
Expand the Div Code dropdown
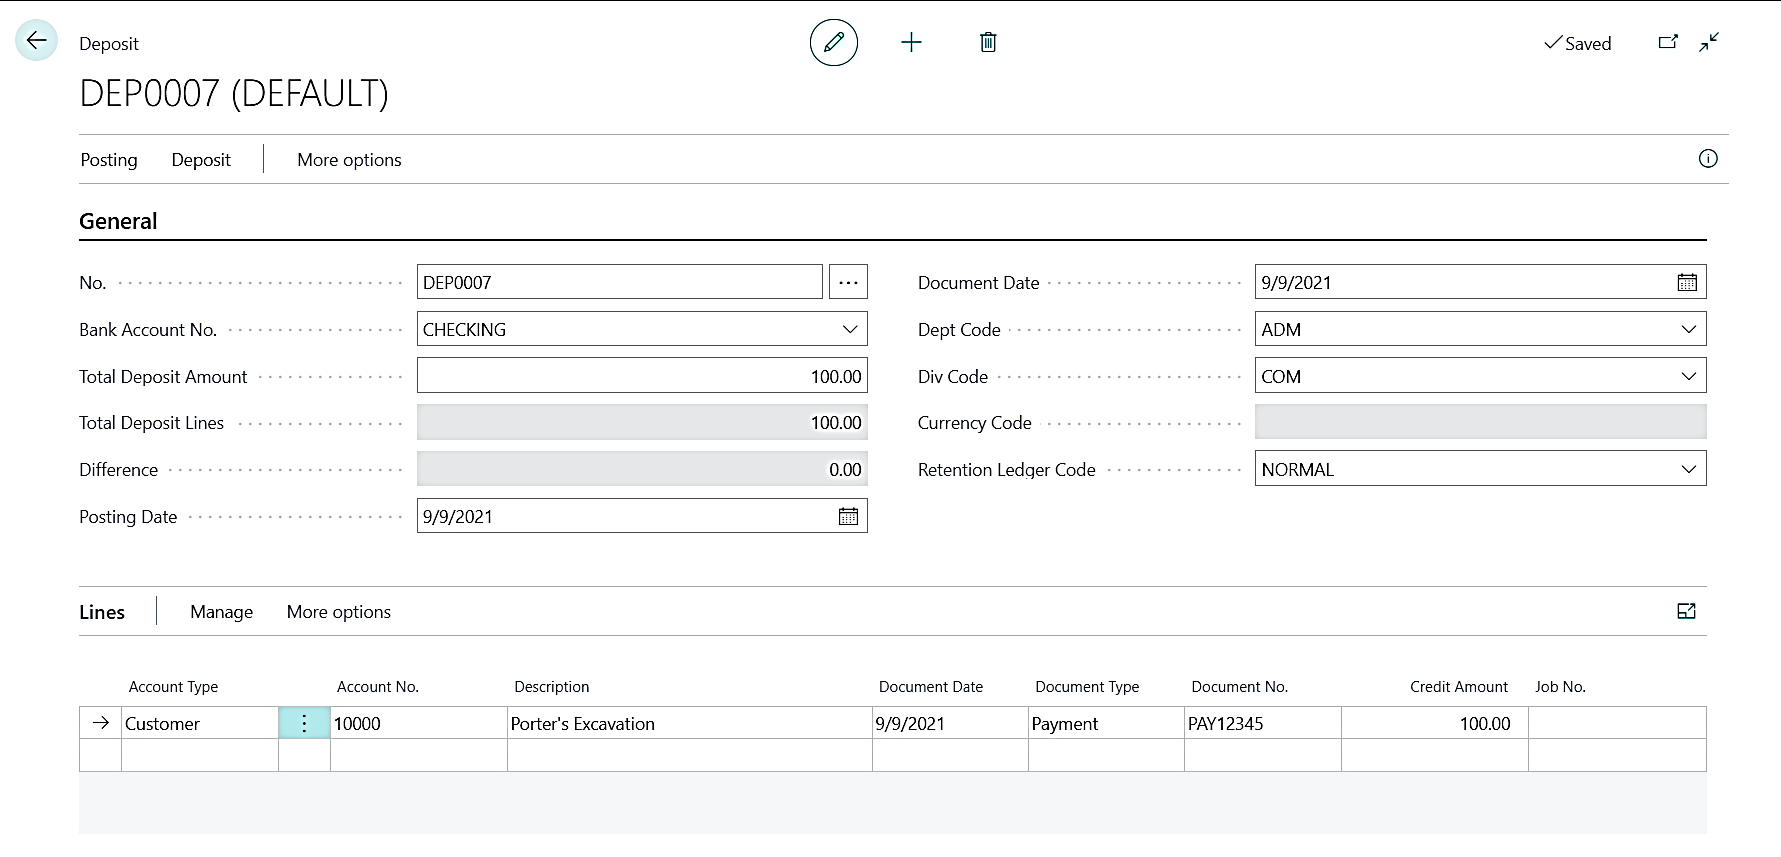point(1688,377)
